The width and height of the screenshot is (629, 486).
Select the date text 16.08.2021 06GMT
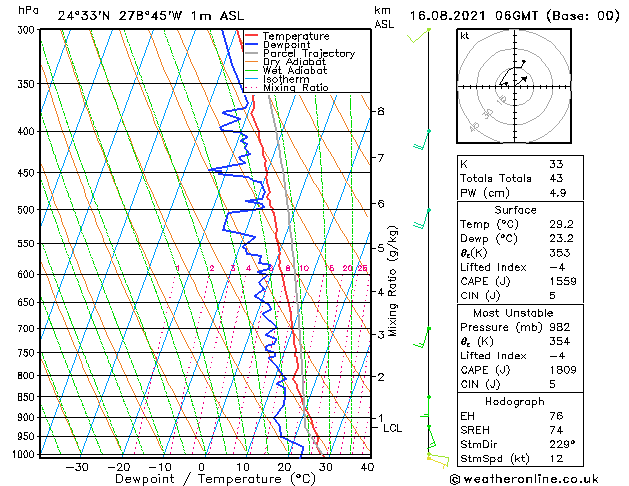coord(474,16)
